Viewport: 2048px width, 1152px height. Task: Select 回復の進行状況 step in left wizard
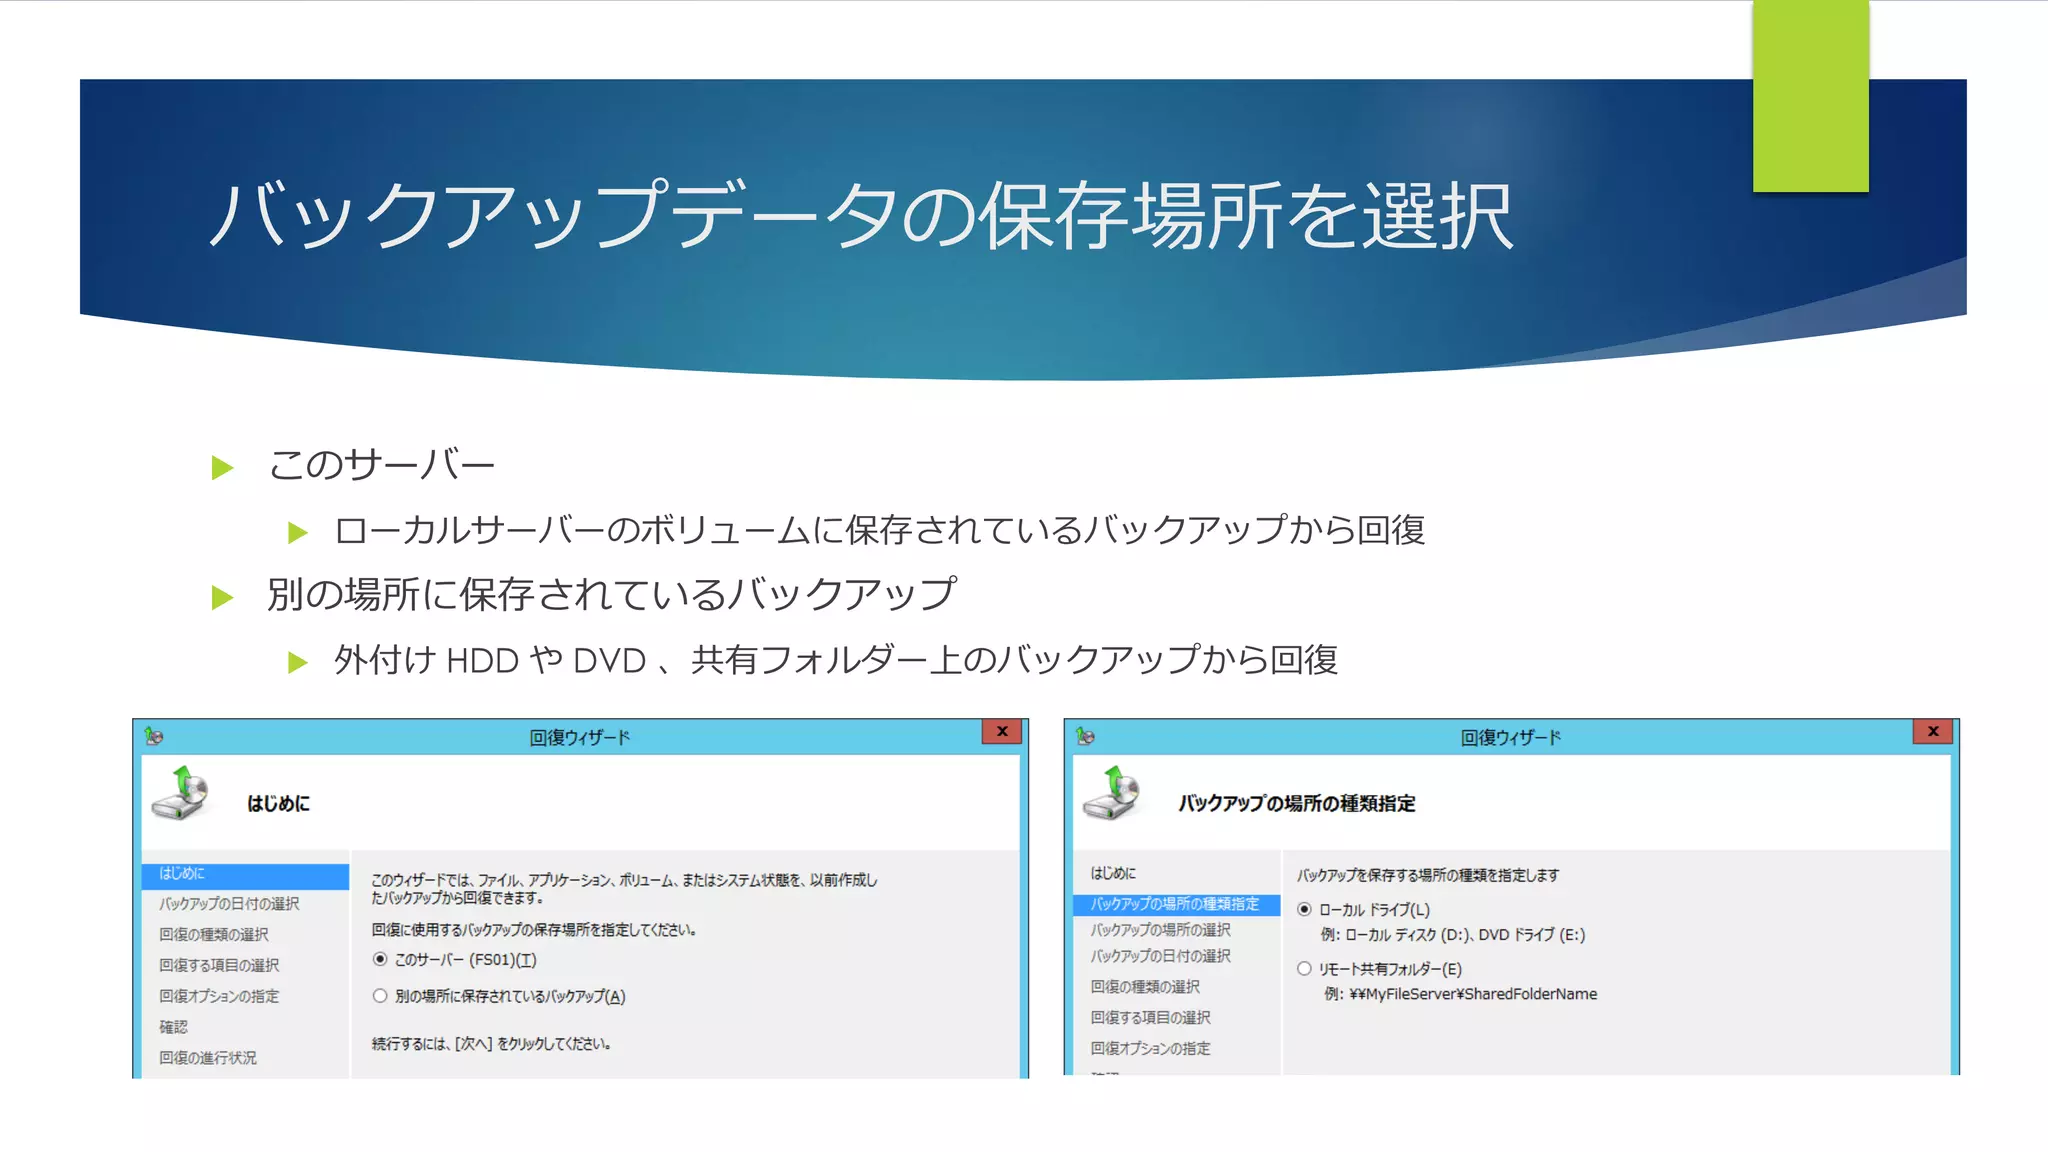208,1058
